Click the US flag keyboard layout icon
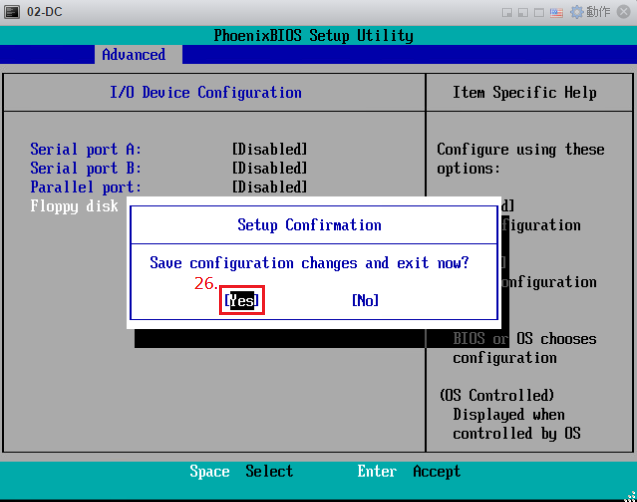 coord(556,13)
